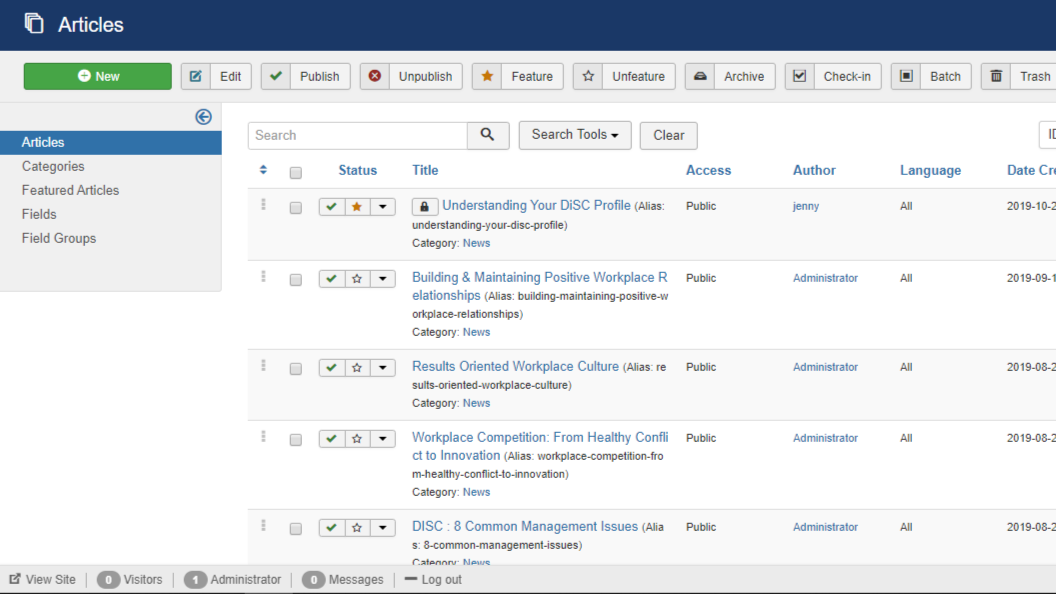Click the Batch toolbar button

coord(931,76)
